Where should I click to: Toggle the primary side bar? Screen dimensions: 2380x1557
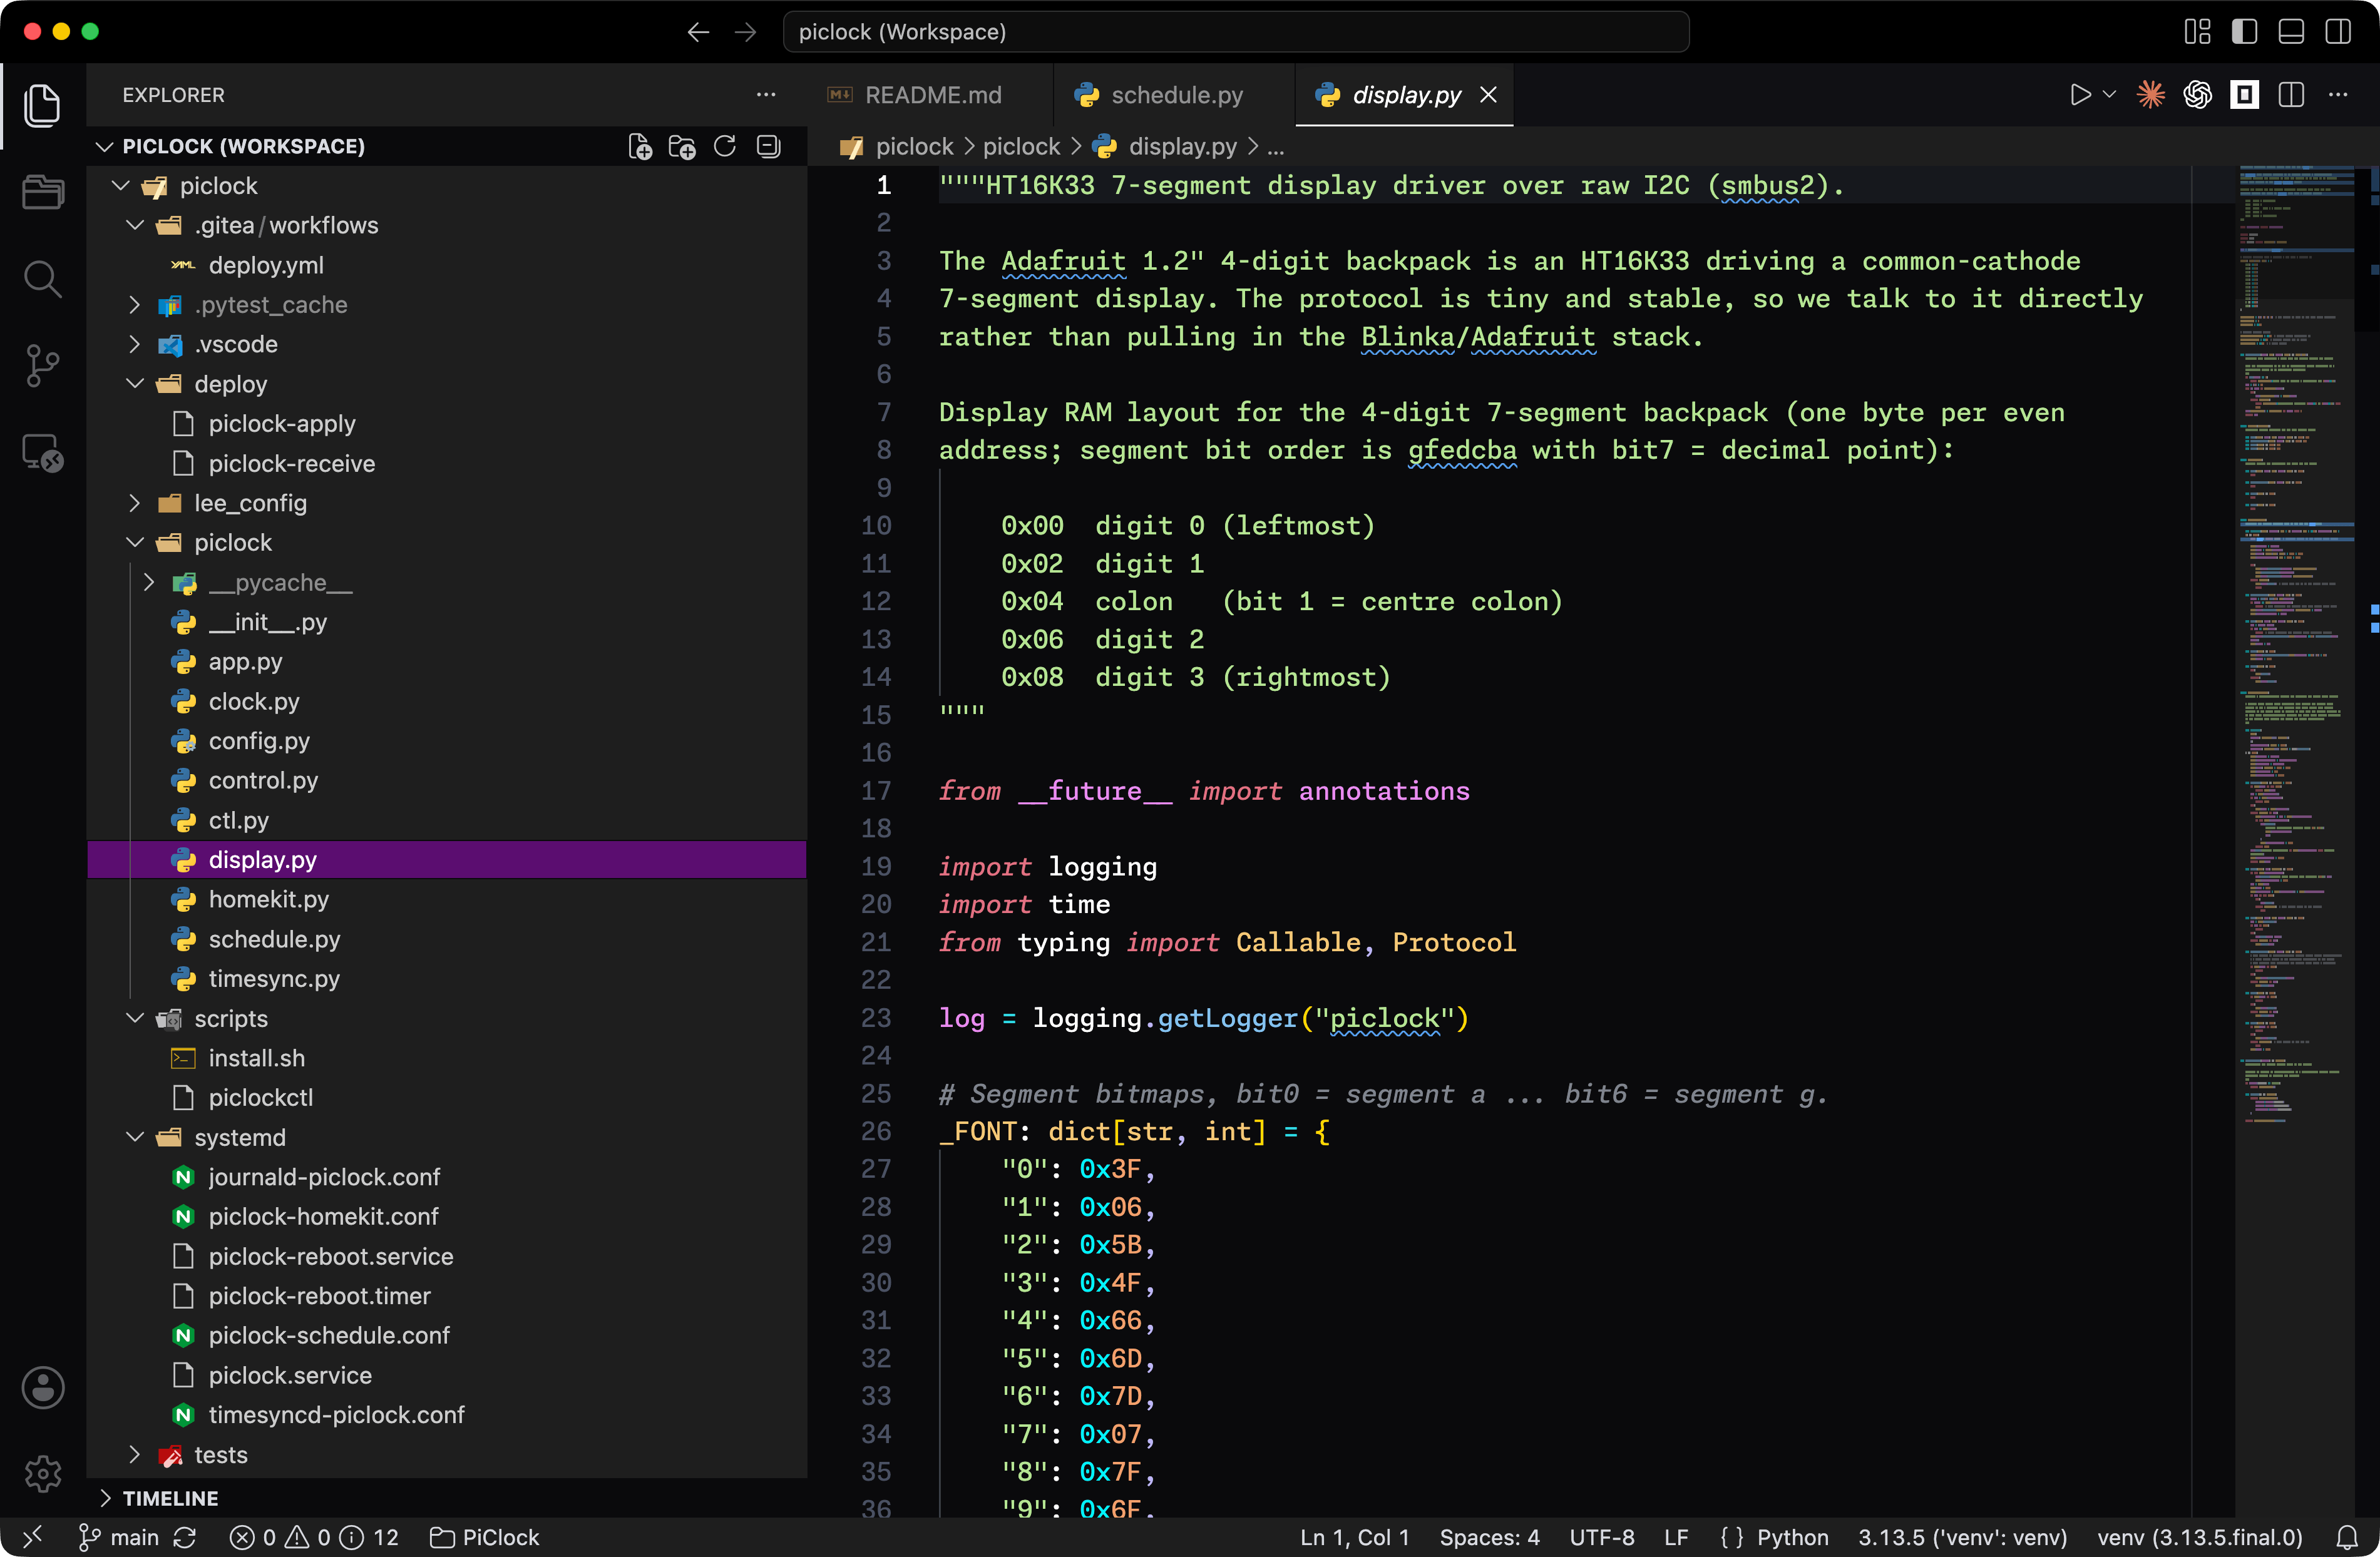tap(2244, 32)
